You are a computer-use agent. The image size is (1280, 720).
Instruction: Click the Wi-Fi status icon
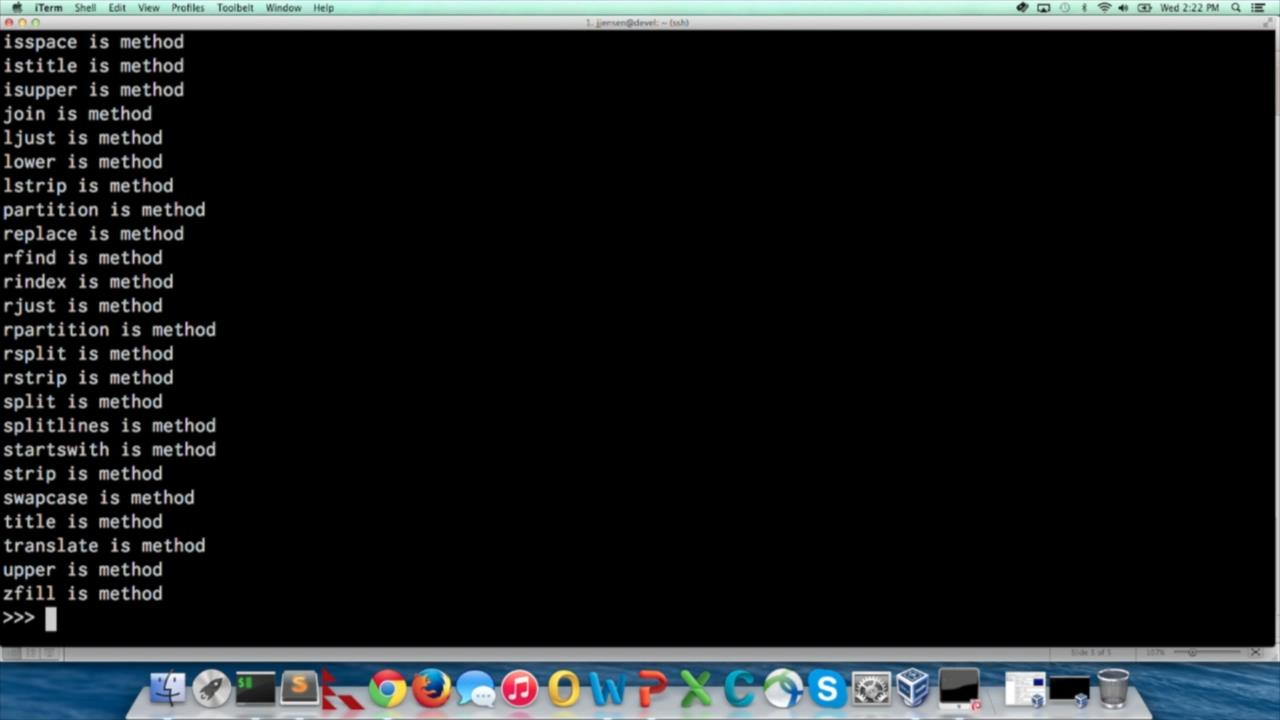coord(1104,7)
